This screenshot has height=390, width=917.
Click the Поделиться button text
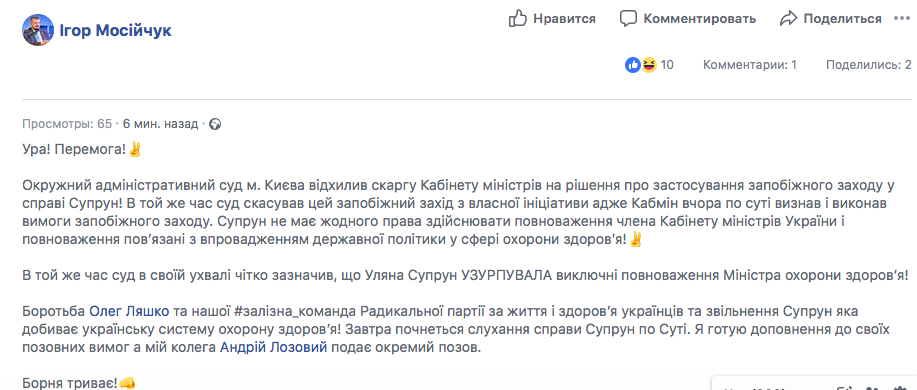[842, 19]
